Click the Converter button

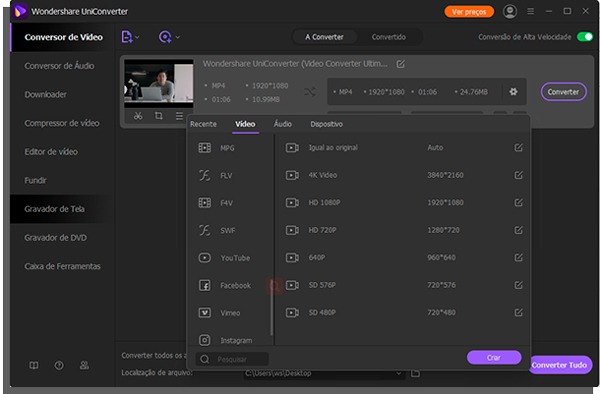click(563, 92)
